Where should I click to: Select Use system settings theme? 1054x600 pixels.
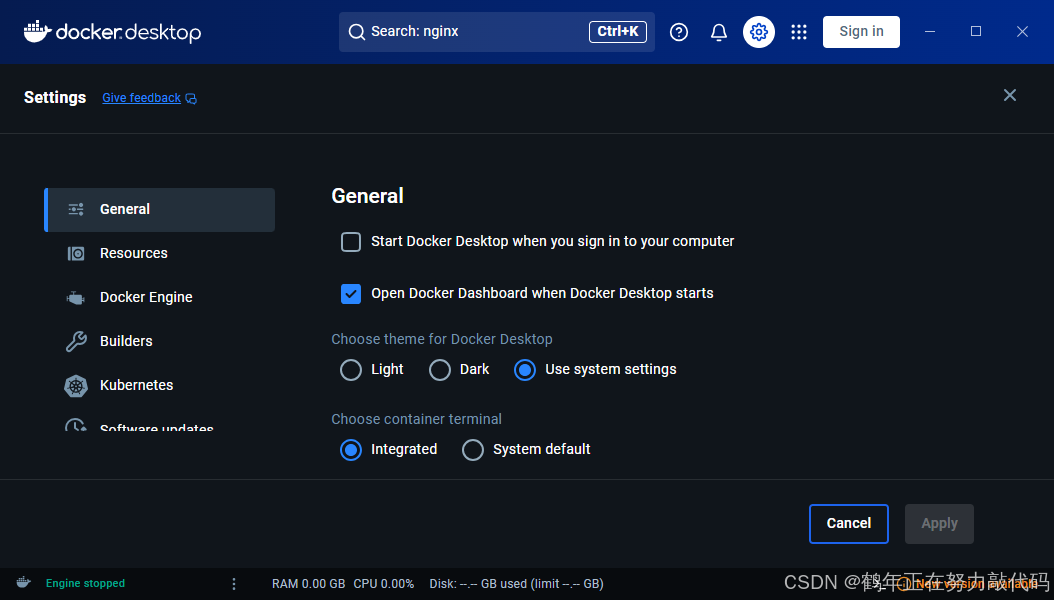coord(525,370)
